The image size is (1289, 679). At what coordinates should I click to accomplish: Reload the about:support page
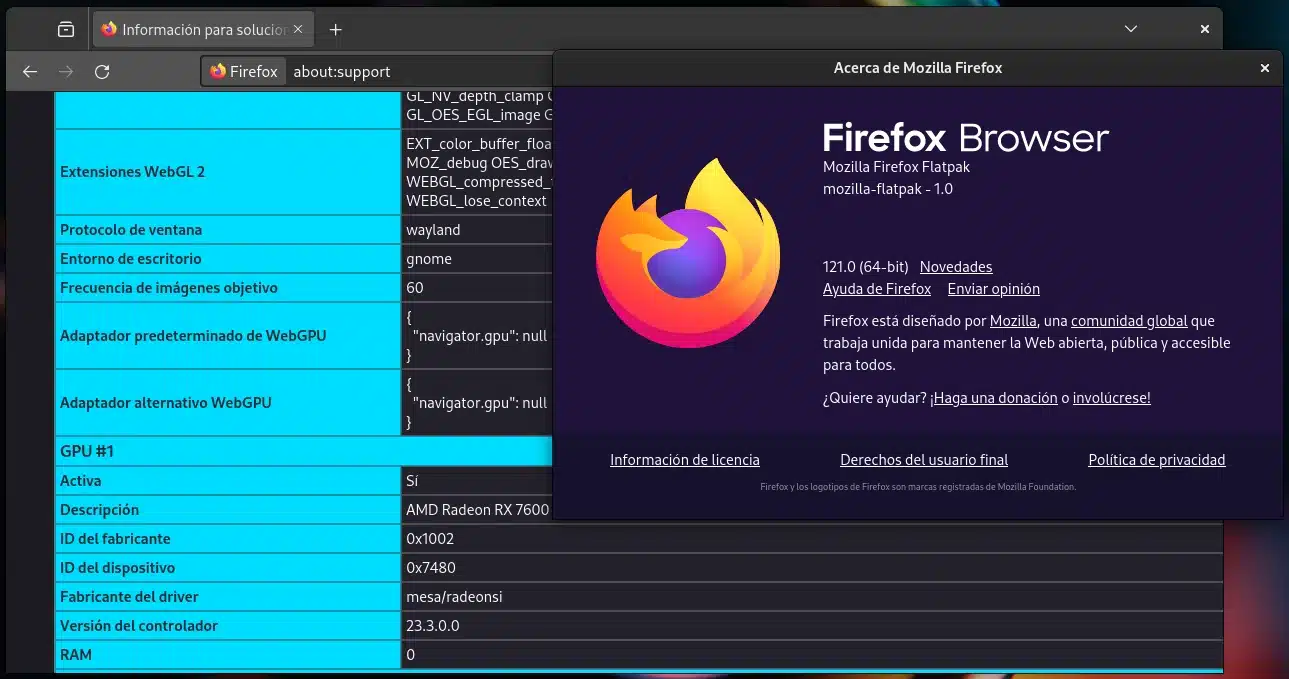[x=102, y=72]
